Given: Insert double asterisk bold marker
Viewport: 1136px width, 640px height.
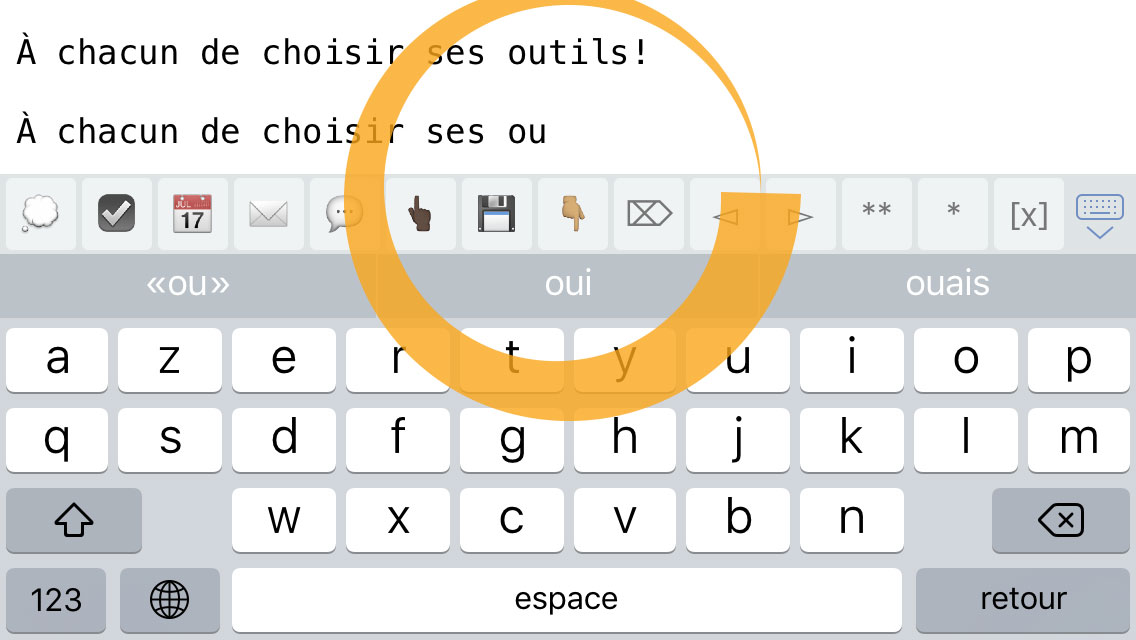Looking at the screenshot, I should [877, 215].
